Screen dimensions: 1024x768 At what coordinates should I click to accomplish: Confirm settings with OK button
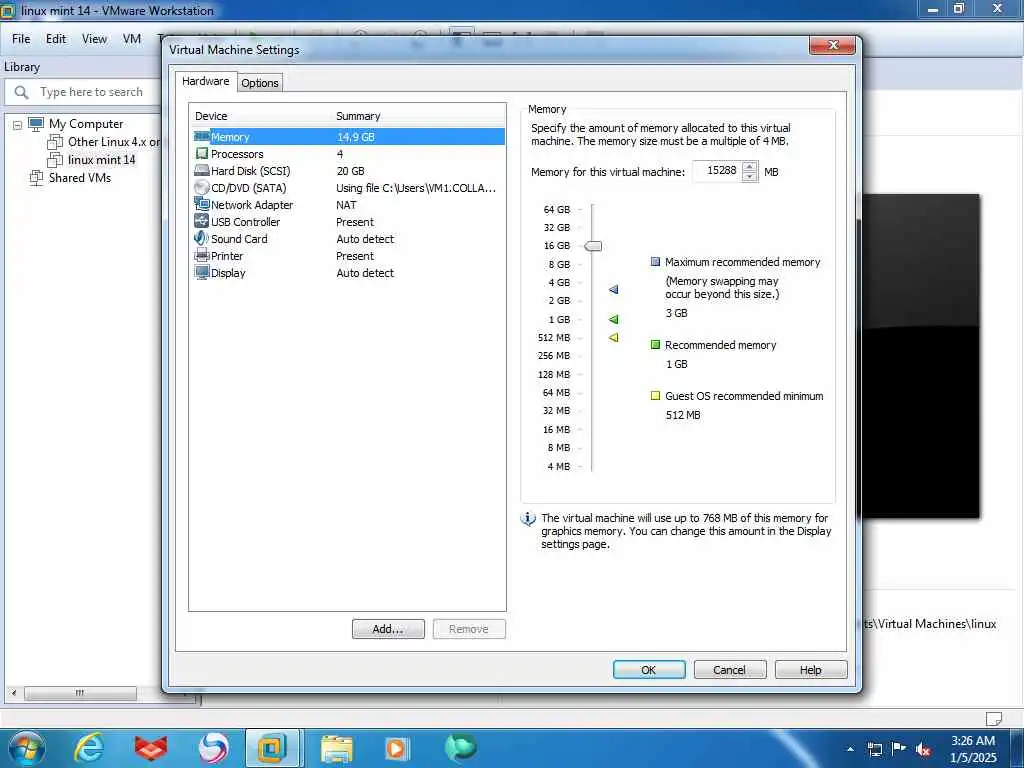coord(648,669)
